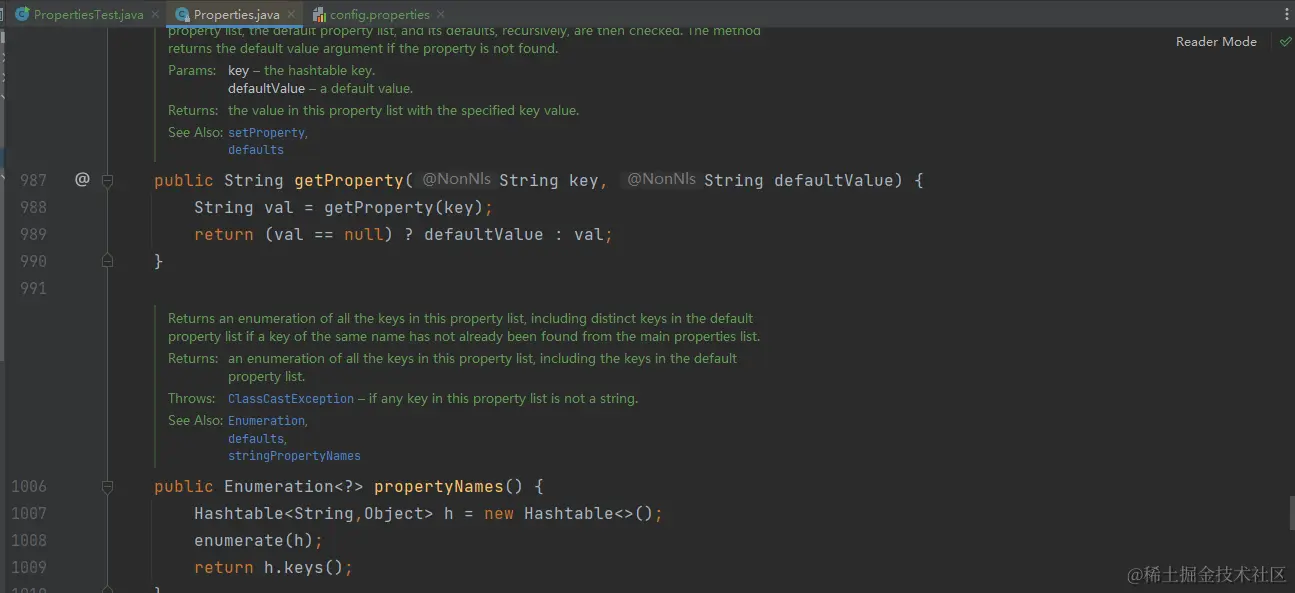Click the return keyword on line 989

point(224,234)
